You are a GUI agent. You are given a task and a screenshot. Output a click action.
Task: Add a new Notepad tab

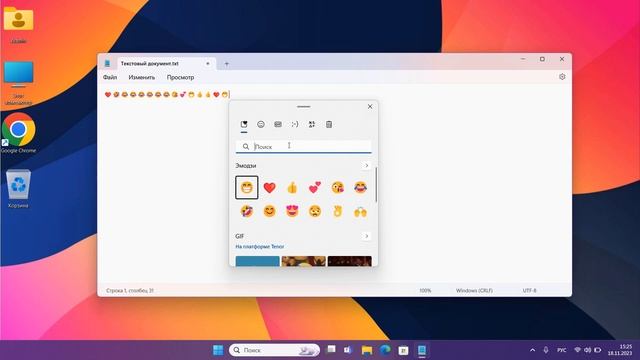227,64
